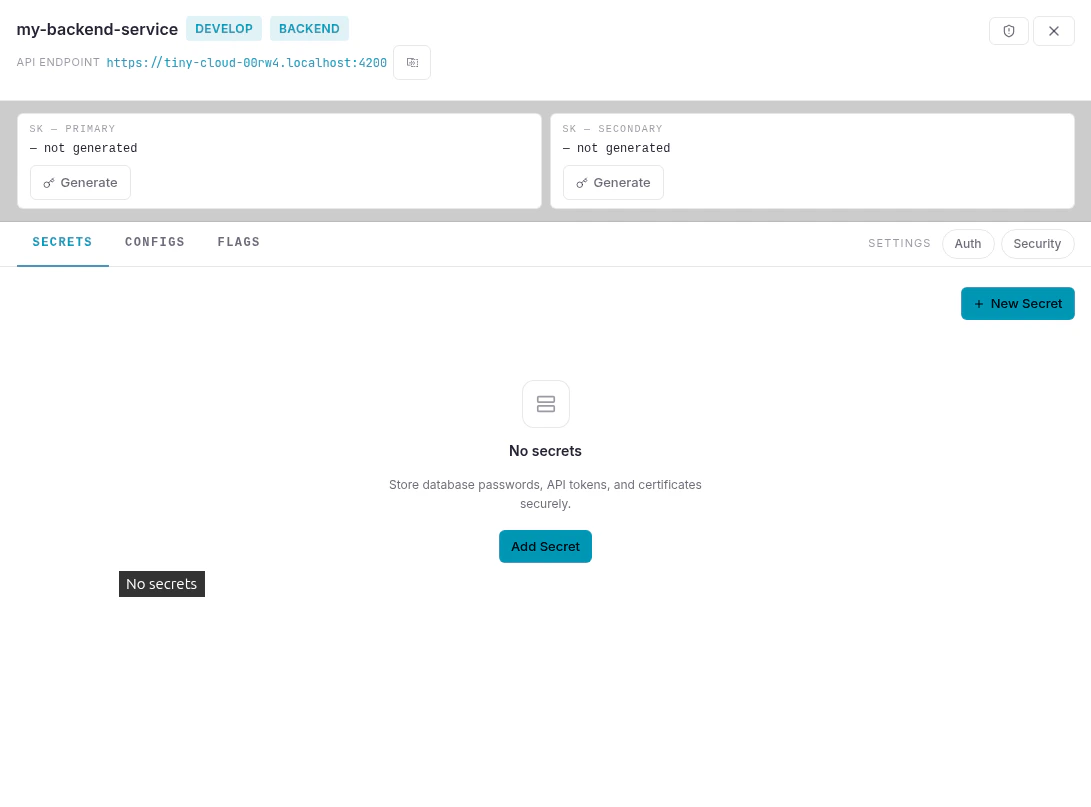This screenshot has width=1091, height=807.
Task: Generate the primary SK key
Action: click(80, 182)
